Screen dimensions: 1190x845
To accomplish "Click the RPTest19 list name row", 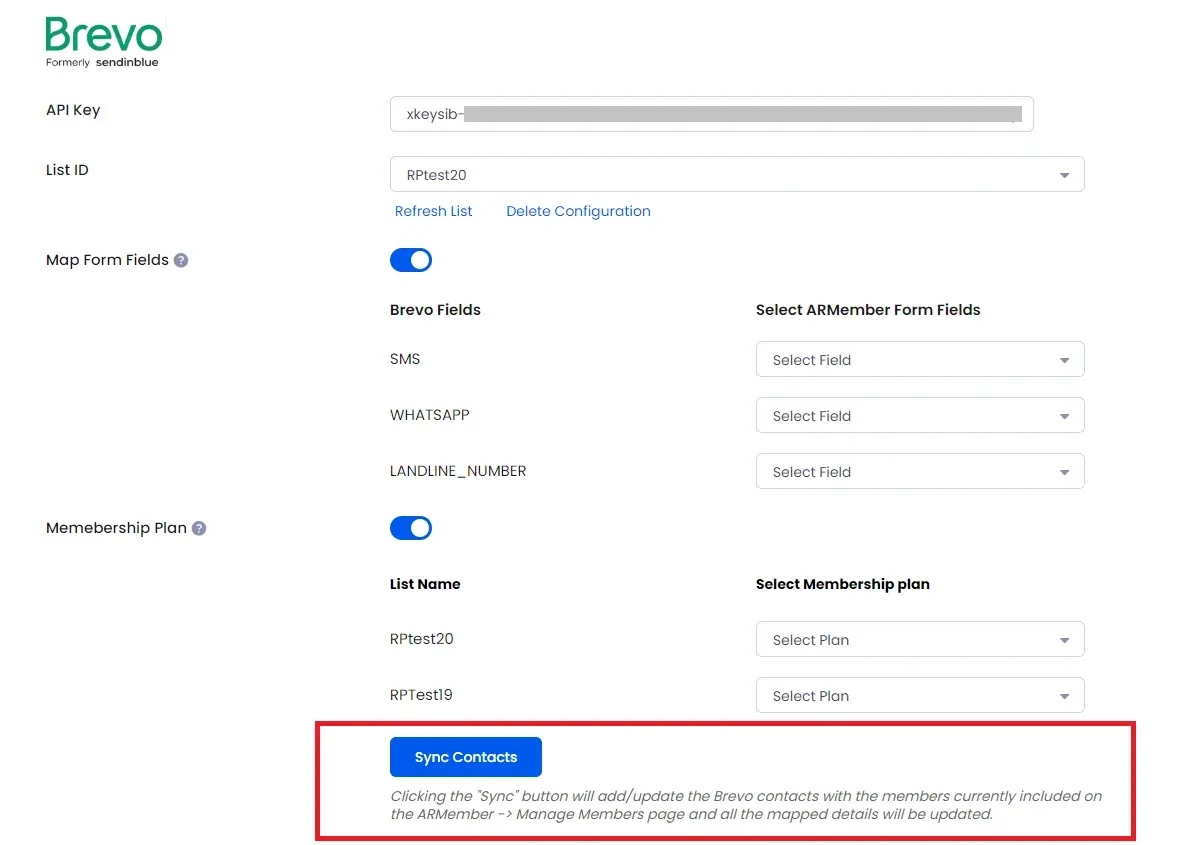I will coord(420,695).
